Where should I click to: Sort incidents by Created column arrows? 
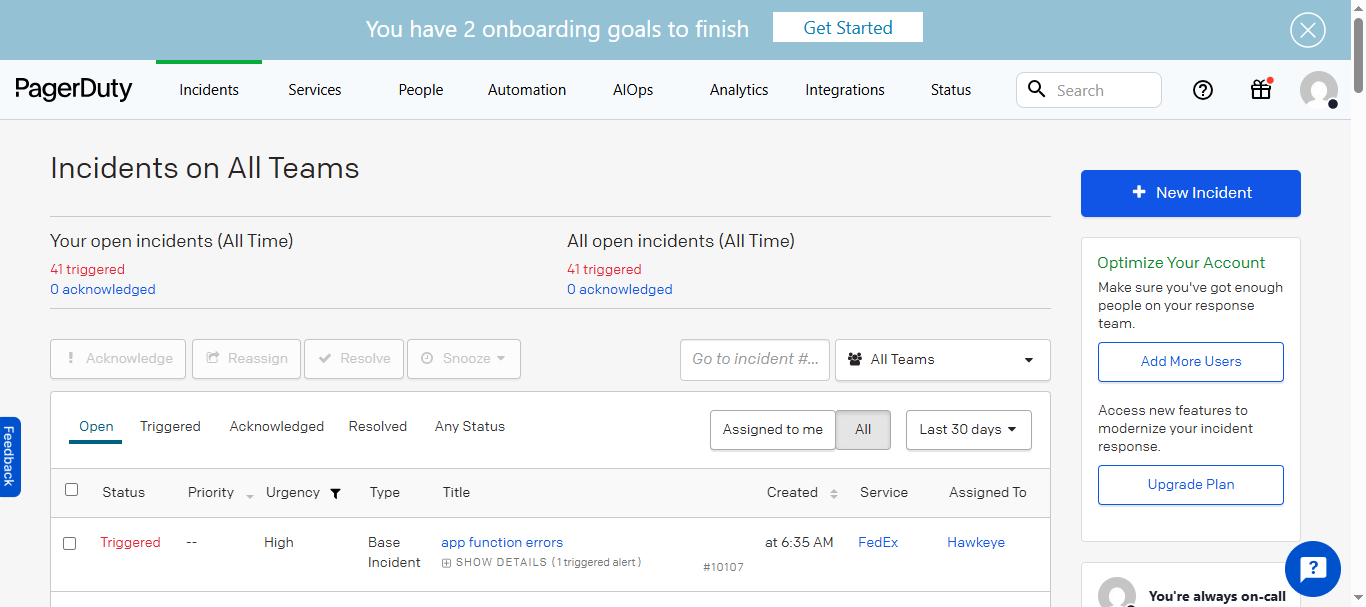pyautogui.click(x=832, y=493)
